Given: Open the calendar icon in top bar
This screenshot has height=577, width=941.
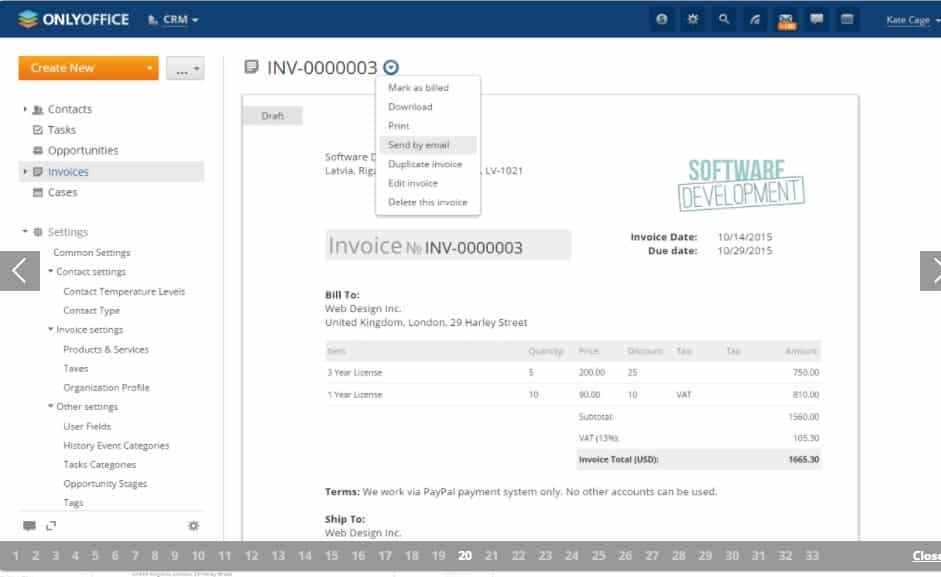Looking at the screenshot, I should pos(847,19).
